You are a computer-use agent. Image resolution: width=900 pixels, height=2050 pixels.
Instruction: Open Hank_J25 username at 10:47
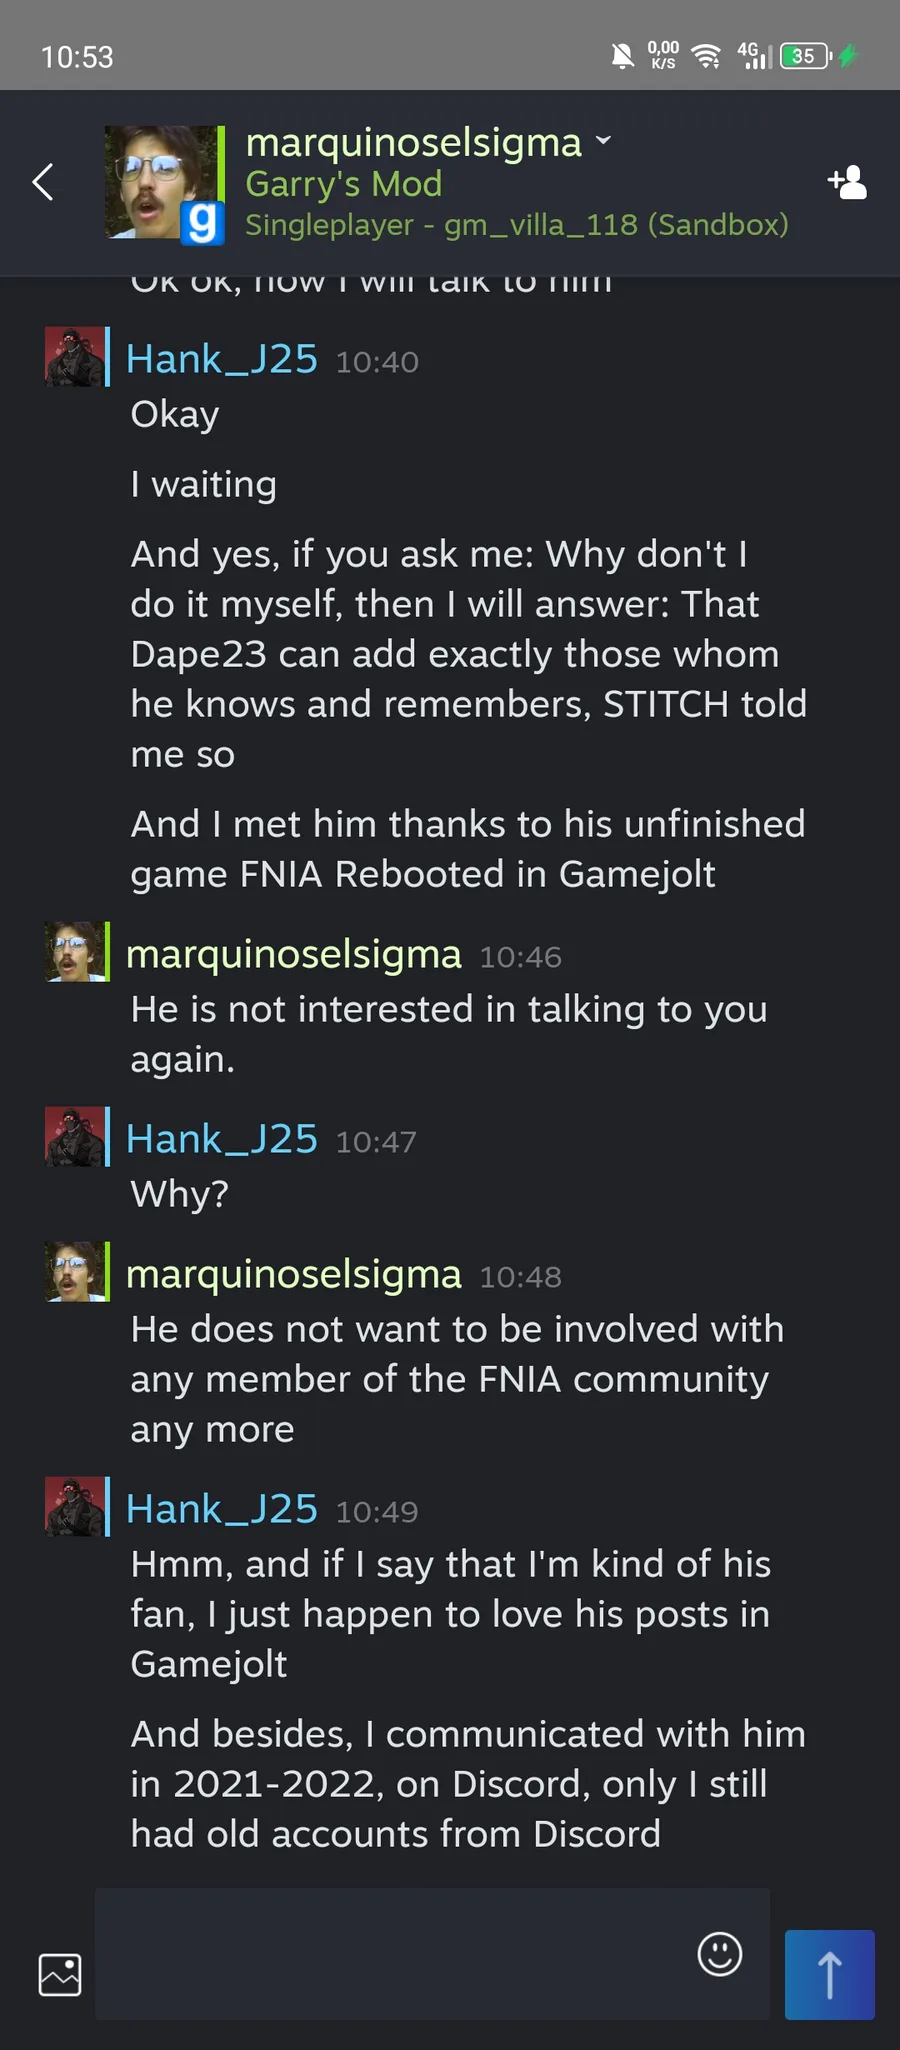[222, 1139]
